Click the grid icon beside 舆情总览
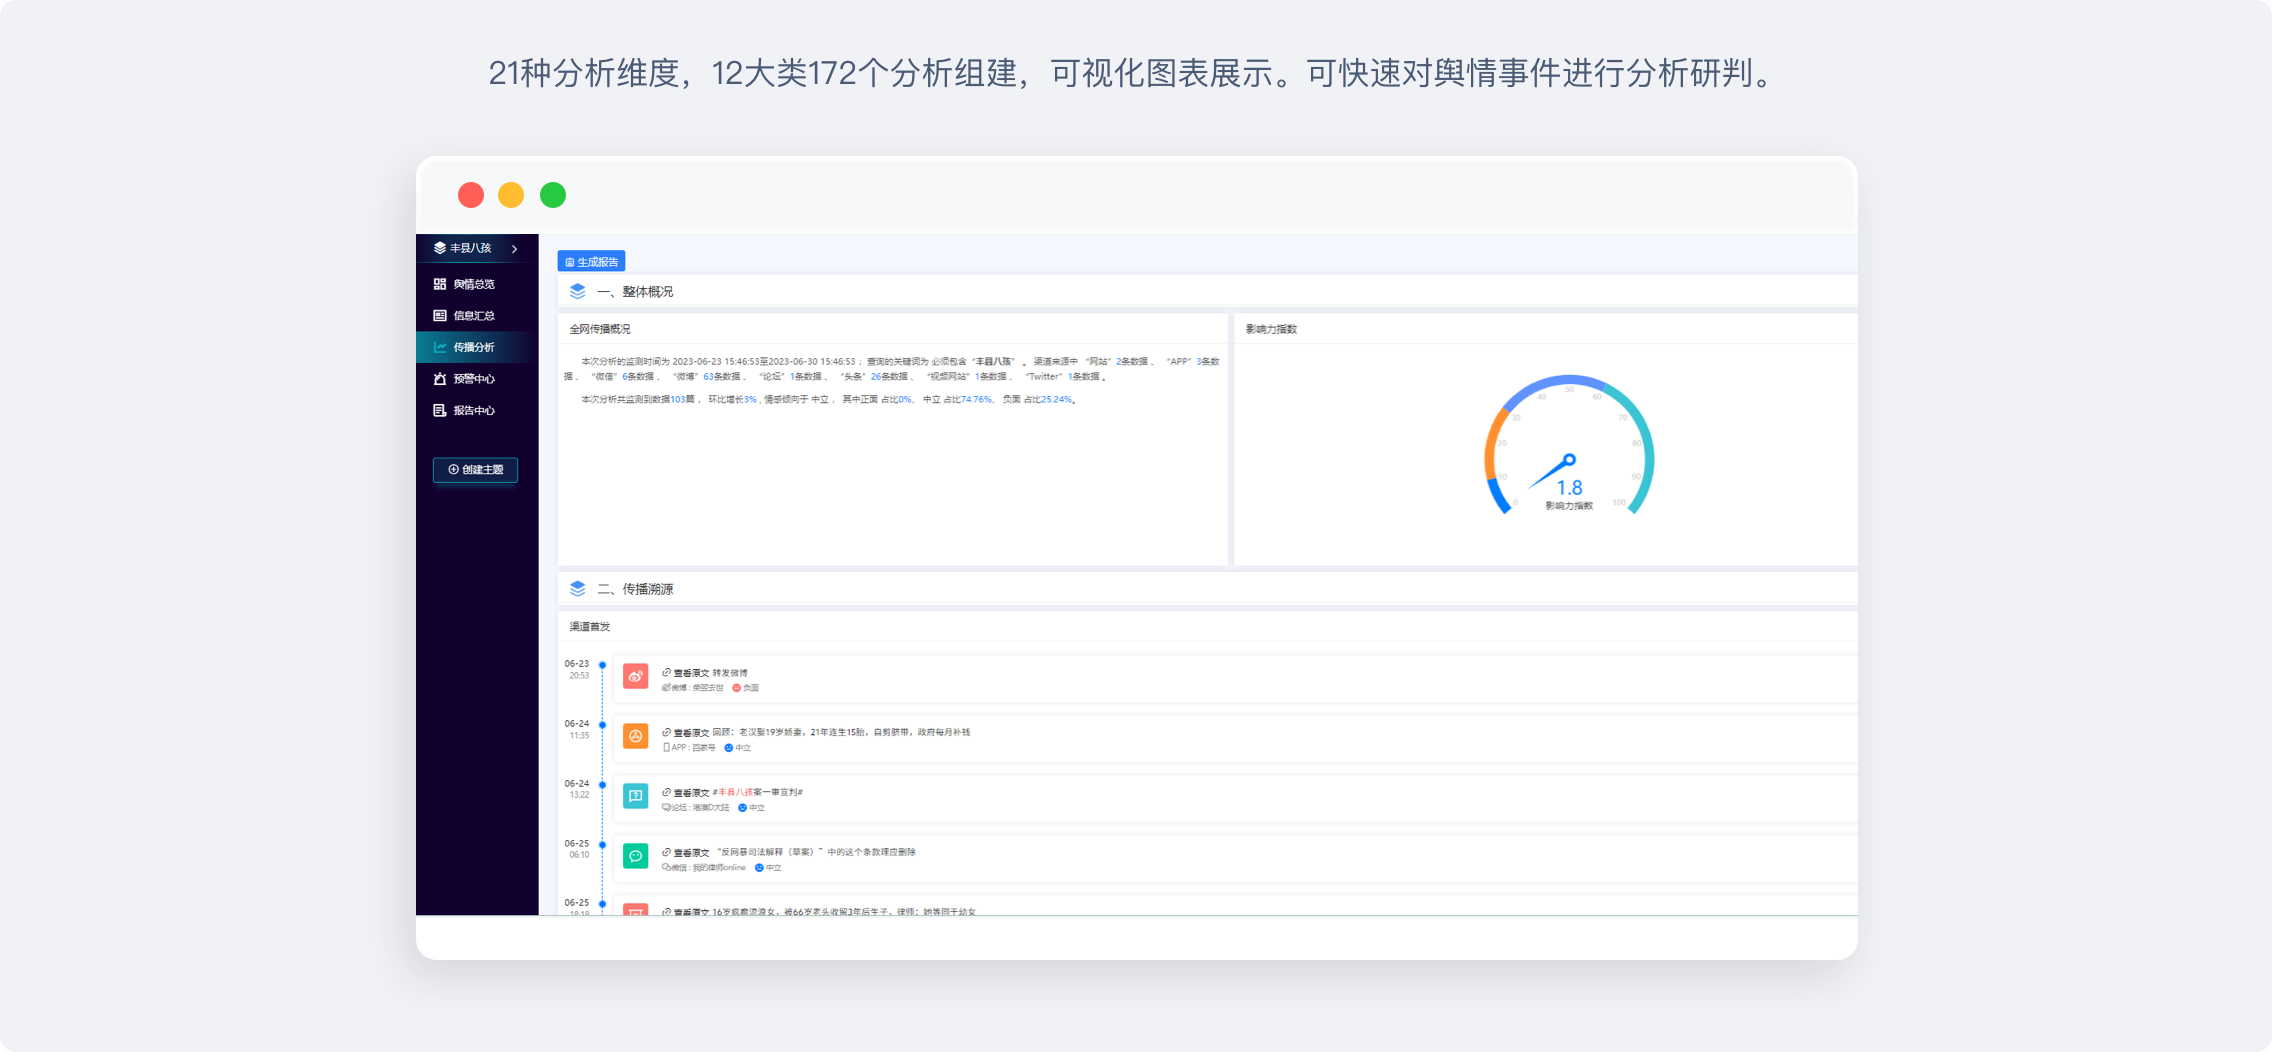 point(440,284)
